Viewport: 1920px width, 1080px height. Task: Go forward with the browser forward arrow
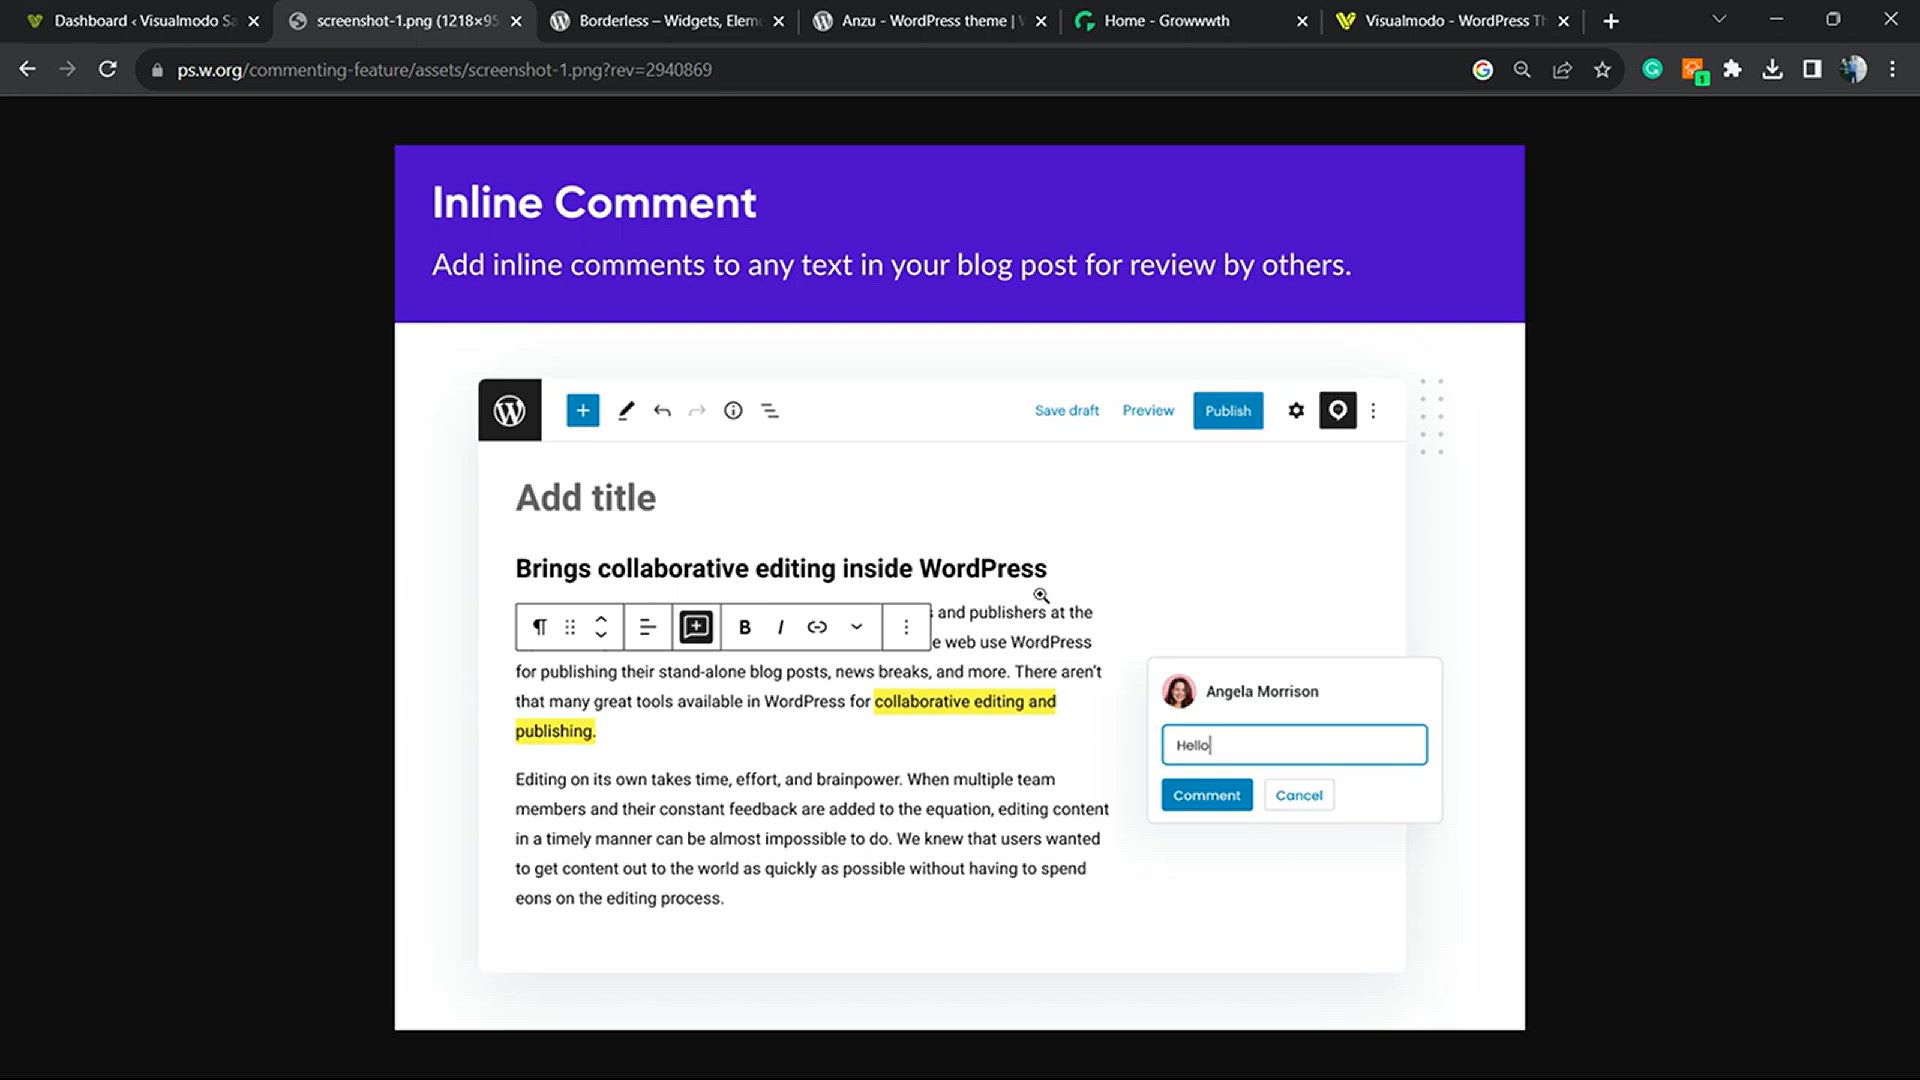67,69
